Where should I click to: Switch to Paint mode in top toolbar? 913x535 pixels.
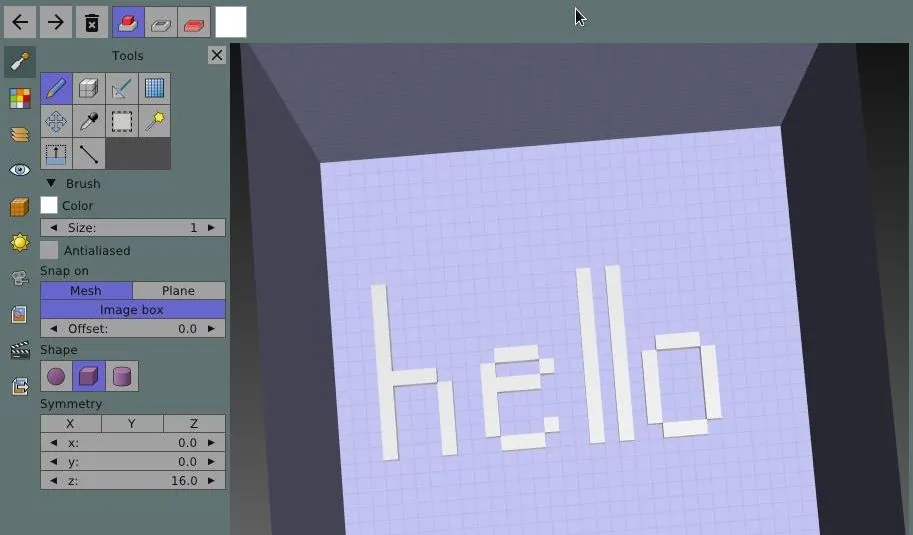tap(195, 22)
